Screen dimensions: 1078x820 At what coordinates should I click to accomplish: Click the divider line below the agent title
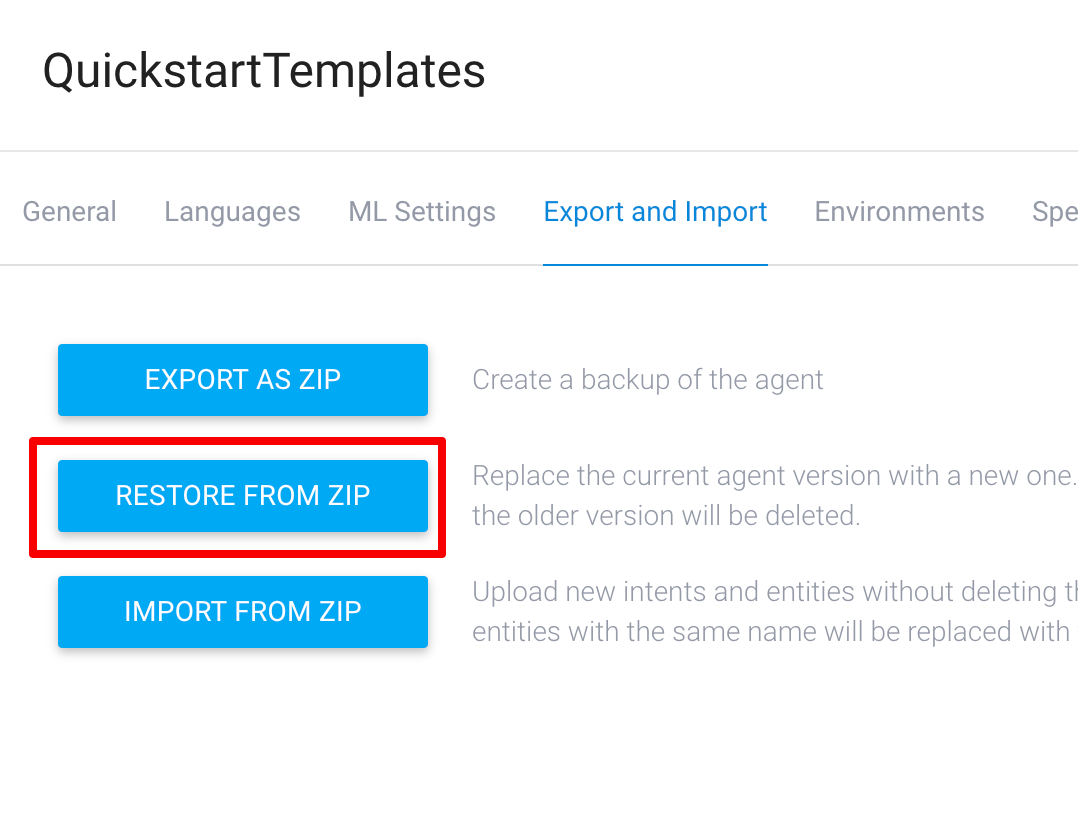pyautogui.click(x=539, y=151)
